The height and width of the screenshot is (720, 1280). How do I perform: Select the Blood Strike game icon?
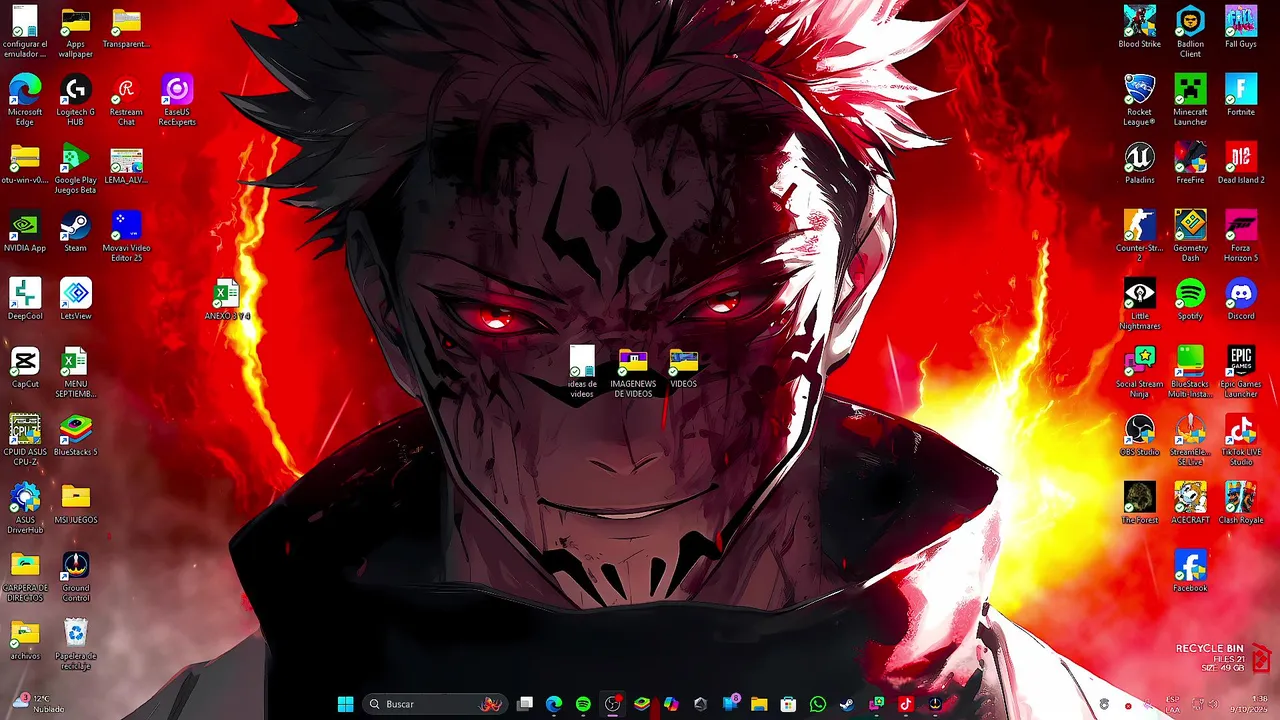tap(1139, 27)
